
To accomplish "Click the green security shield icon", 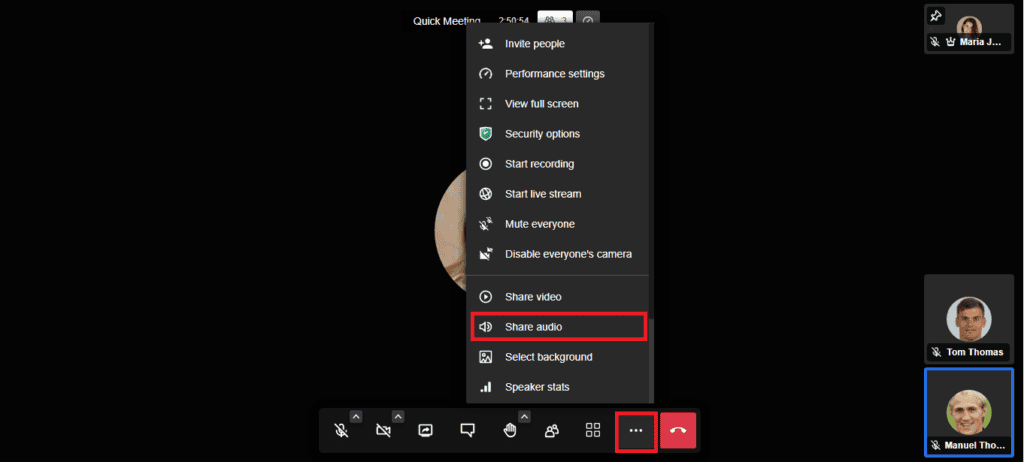I will coord(485,134).
